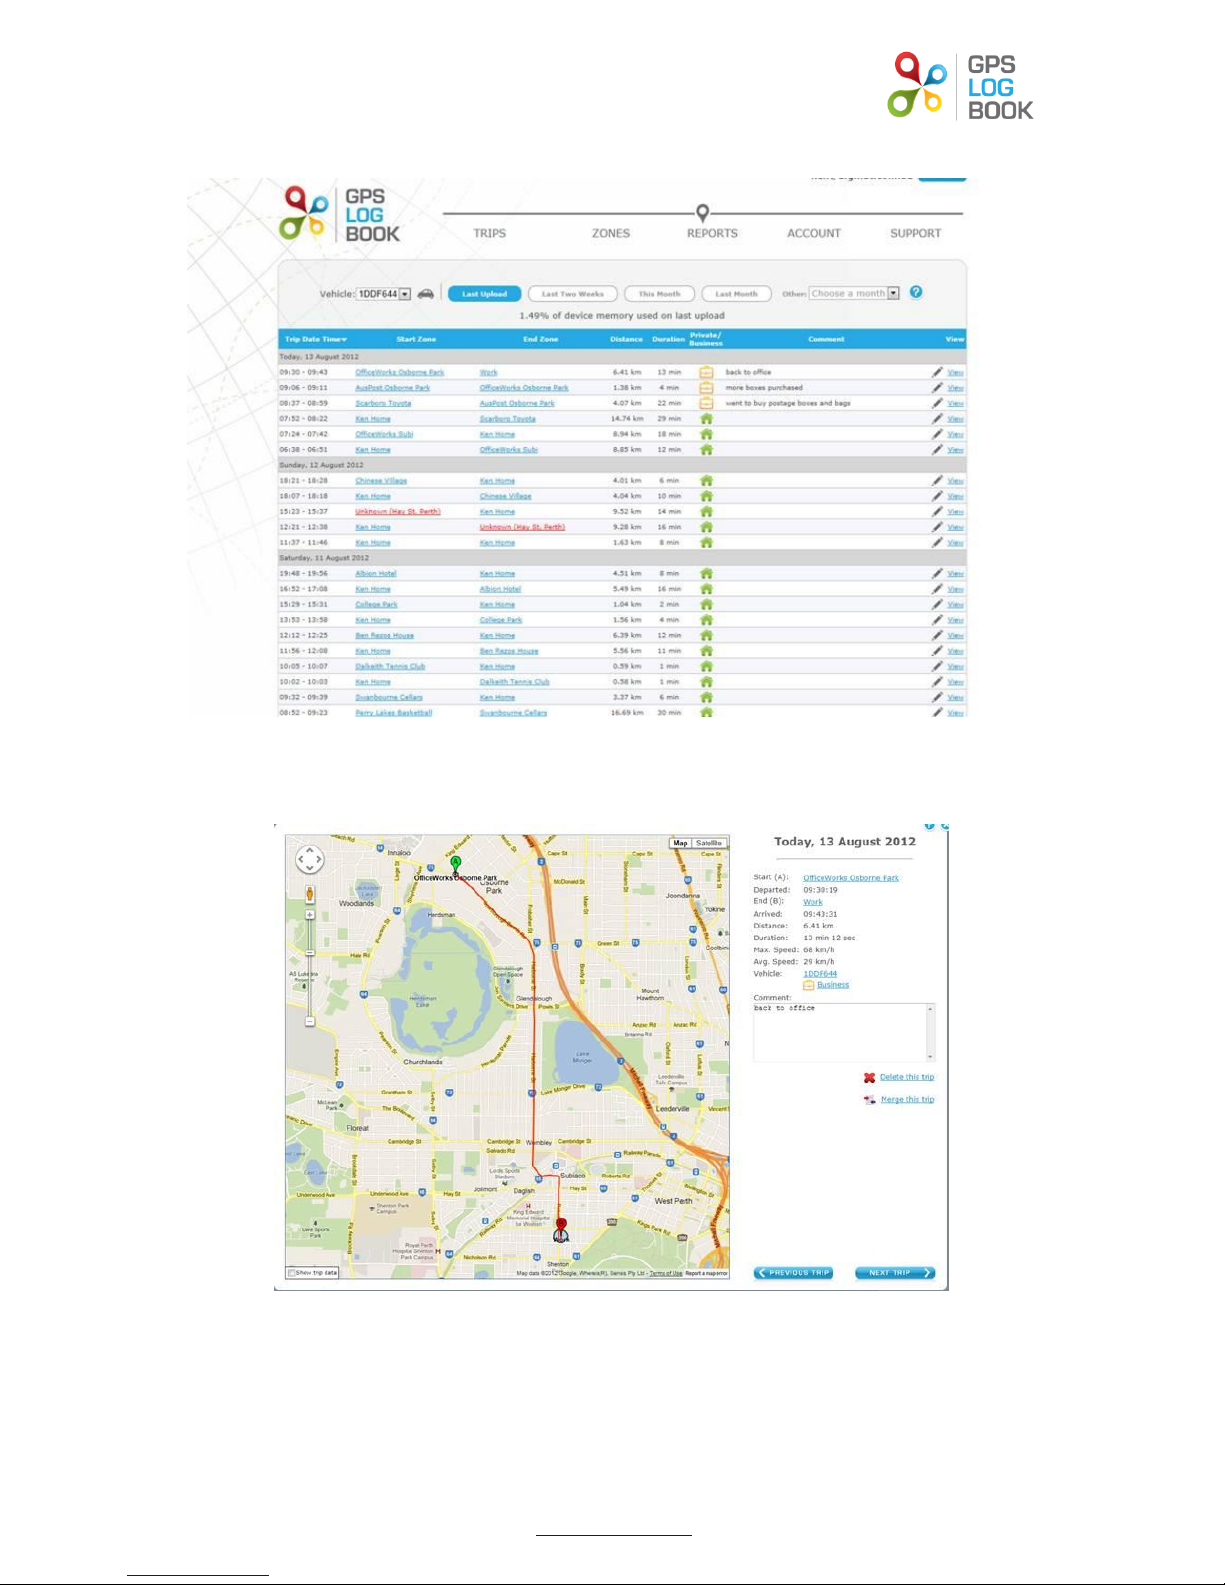This screenshot has height=1585, width=1225.
Task: Click the Business briefcase icon in trip details
Action: click(808, 985)
